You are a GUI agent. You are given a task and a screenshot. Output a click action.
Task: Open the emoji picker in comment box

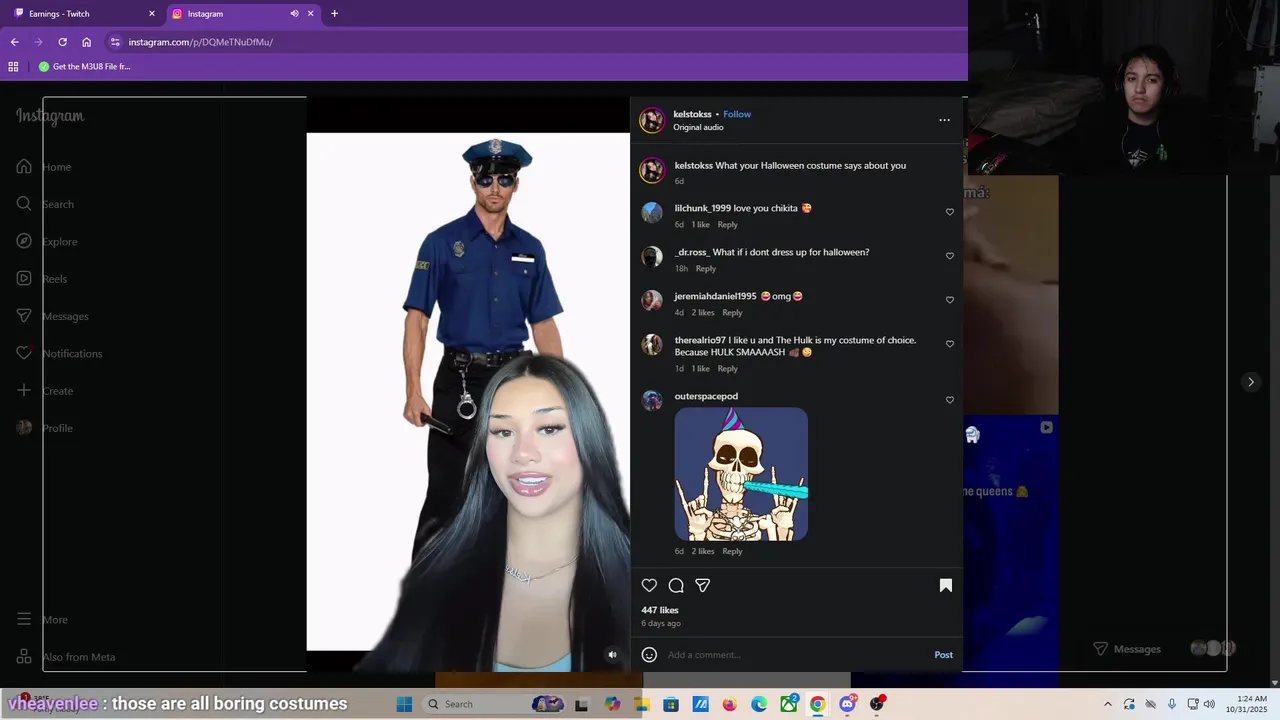649,655
